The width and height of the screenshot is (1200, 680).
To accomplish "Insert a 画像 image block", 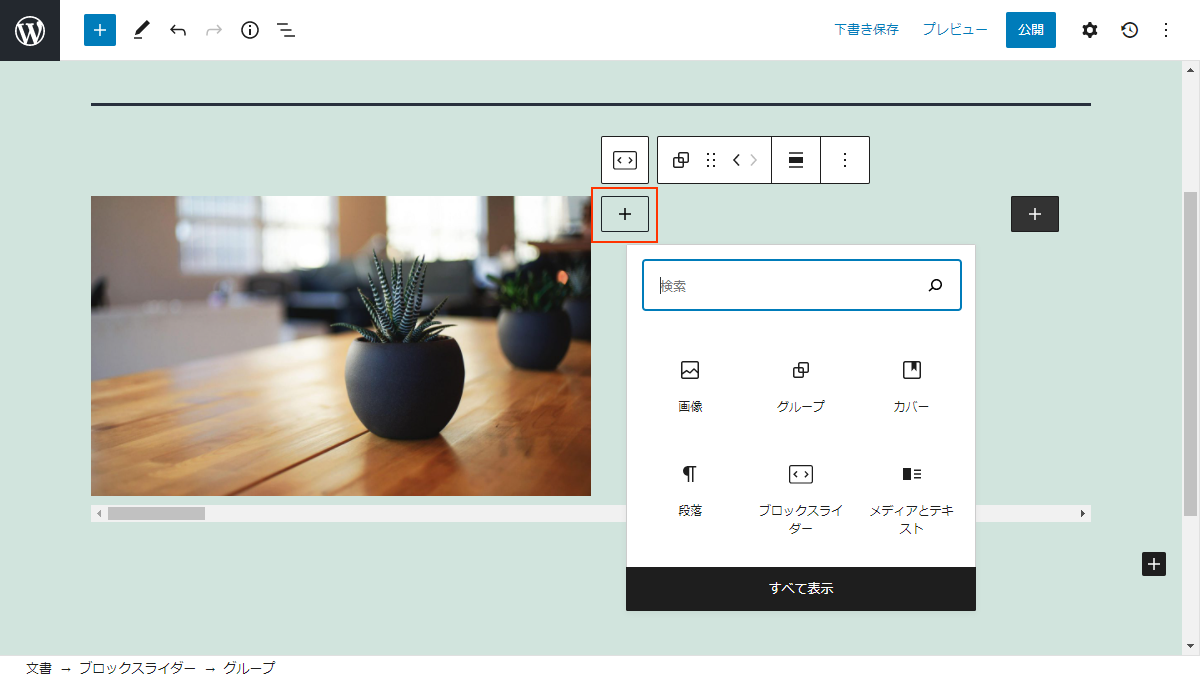I will pos(690,387).
